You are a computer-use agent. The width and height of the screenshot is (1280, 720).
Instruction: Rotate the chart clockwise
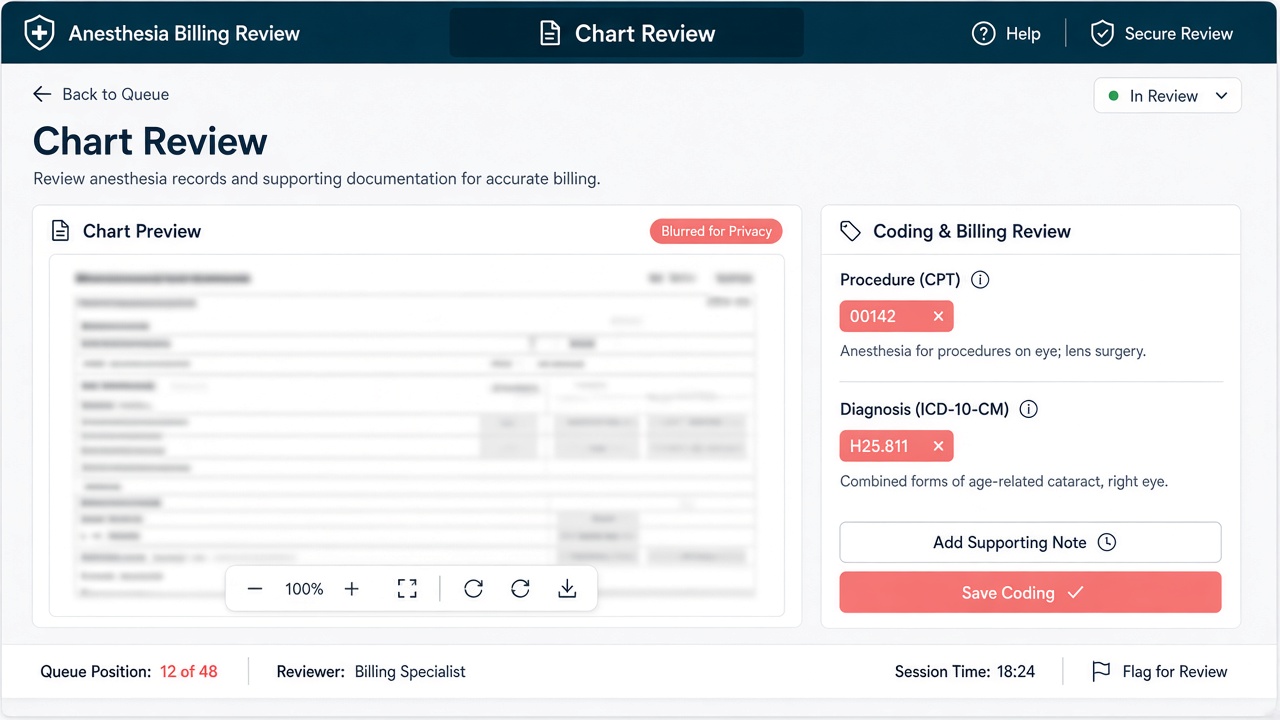520,589
